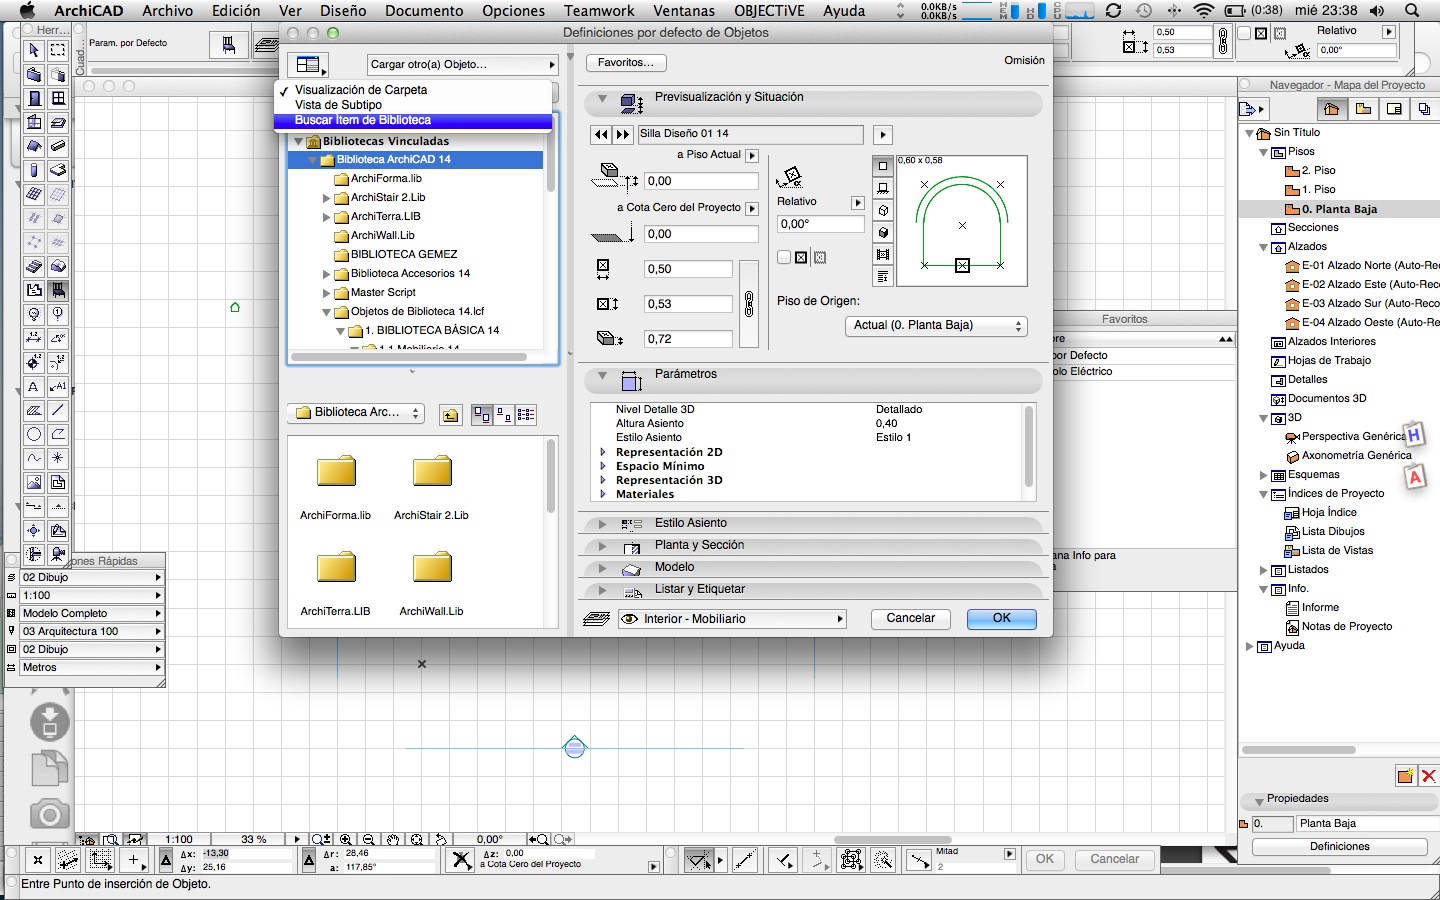Switch library browser to large icons view
This screenshot has height=900, width=1440.
(x=482, y=414)
